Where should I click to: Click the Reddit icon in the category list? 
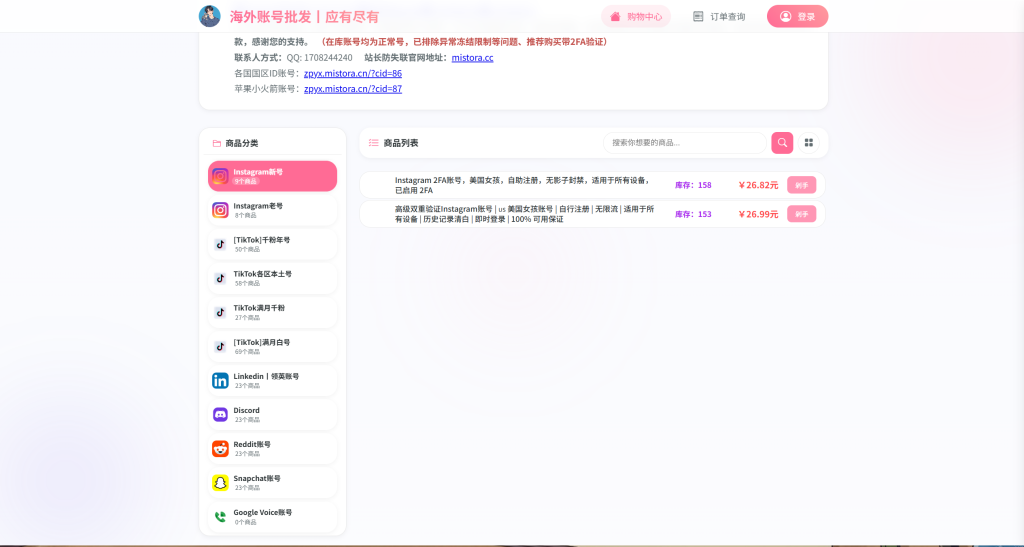point(220,448)
